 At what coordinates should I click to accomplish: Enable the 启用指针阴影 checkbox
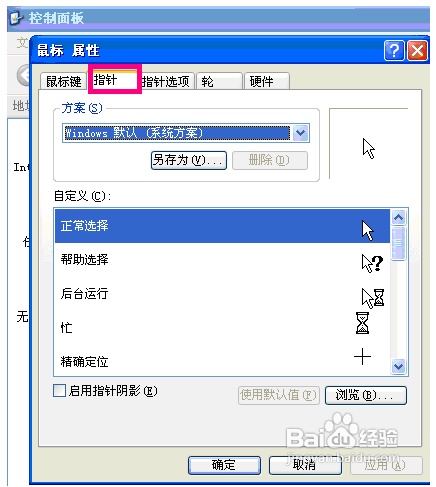pos(59,390)
